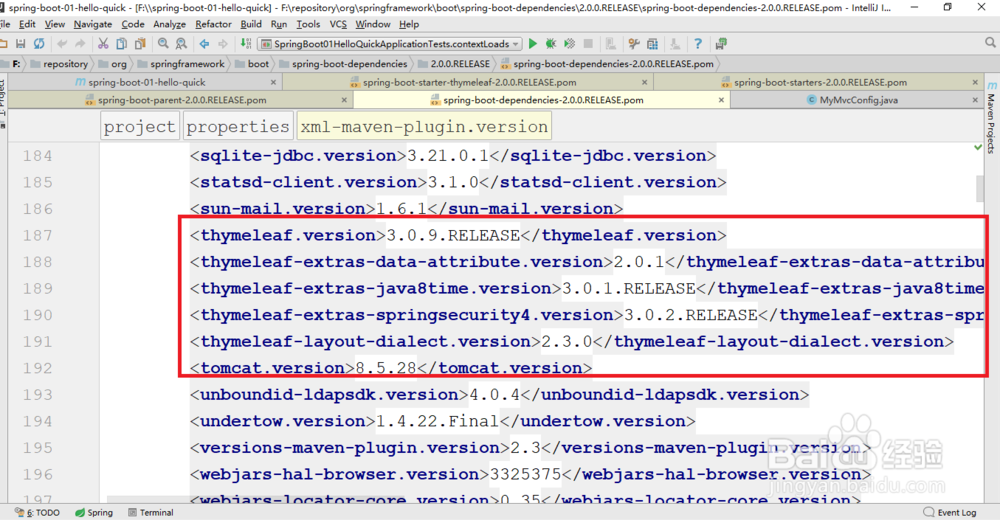
Task: Open the Window menu
Action: pos(372,24)
